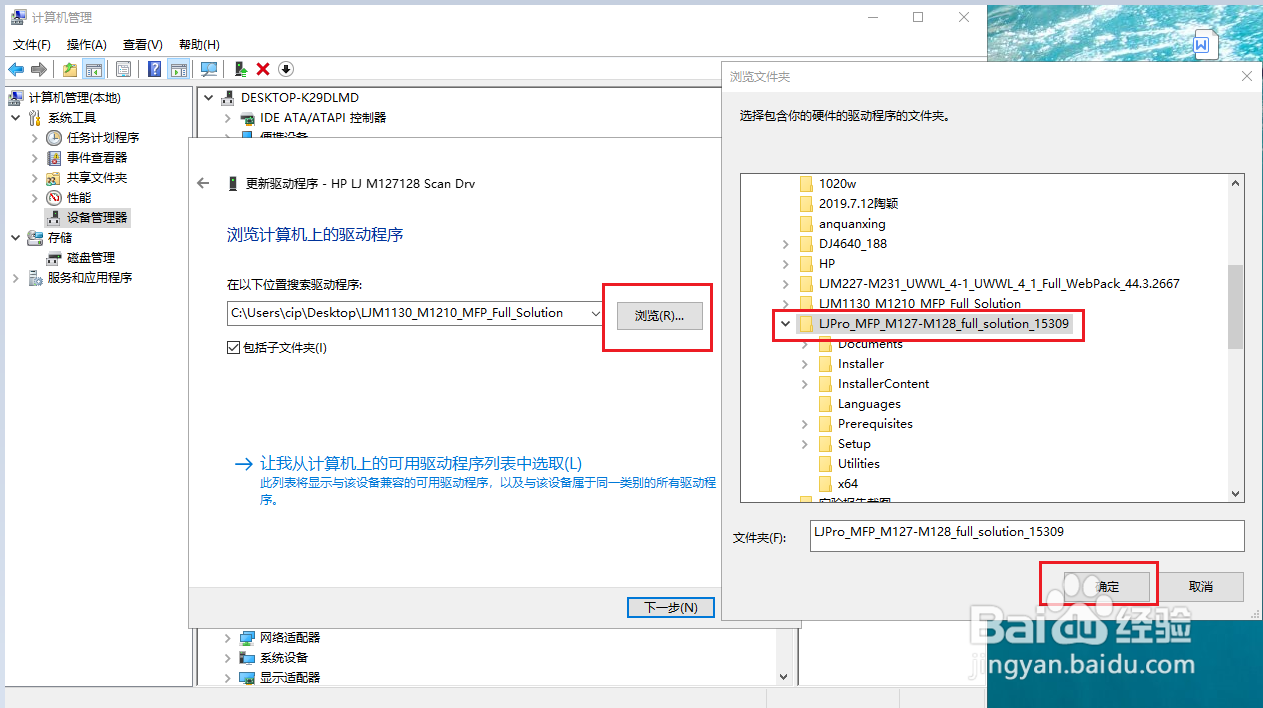Click the Update device driver toolbar icon
Viewport: 1263px width, 708px height.
[241, 69]
